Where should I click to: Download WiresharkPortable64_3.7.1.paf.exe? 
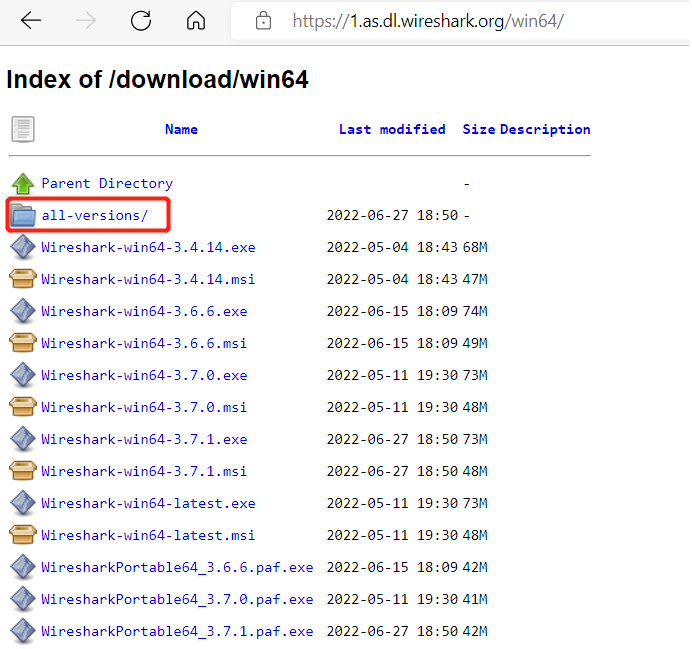tap(177, 631)
